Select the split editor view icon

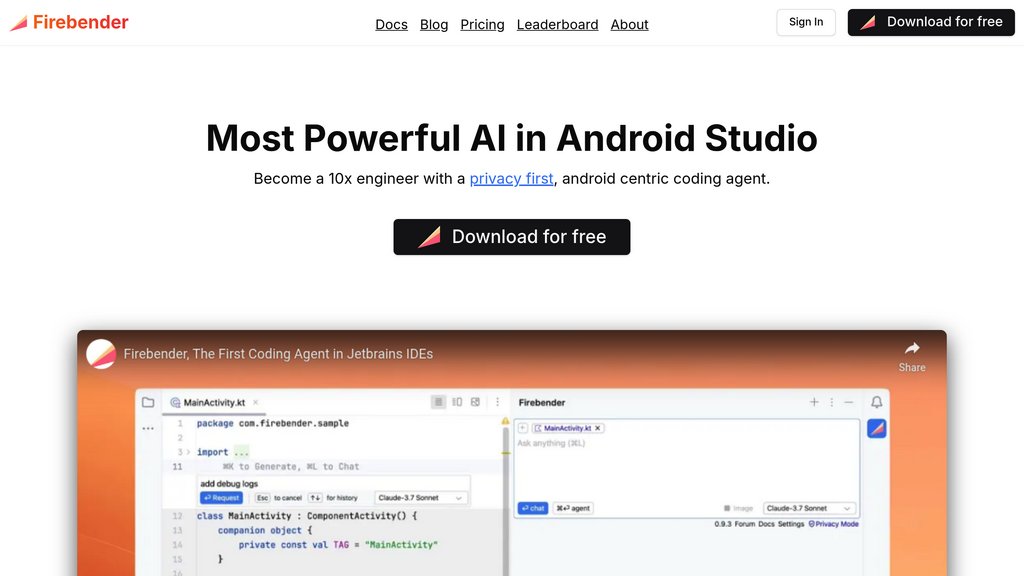coord(457,402)
